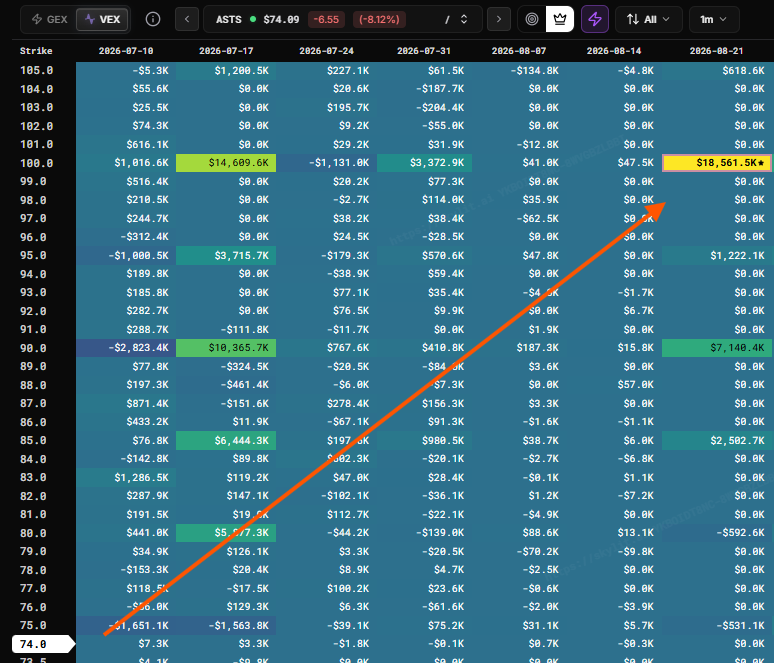Select the $2,502.7K cell
The width and height of the screenshot is (774, 663).
[x=718, y=440]
